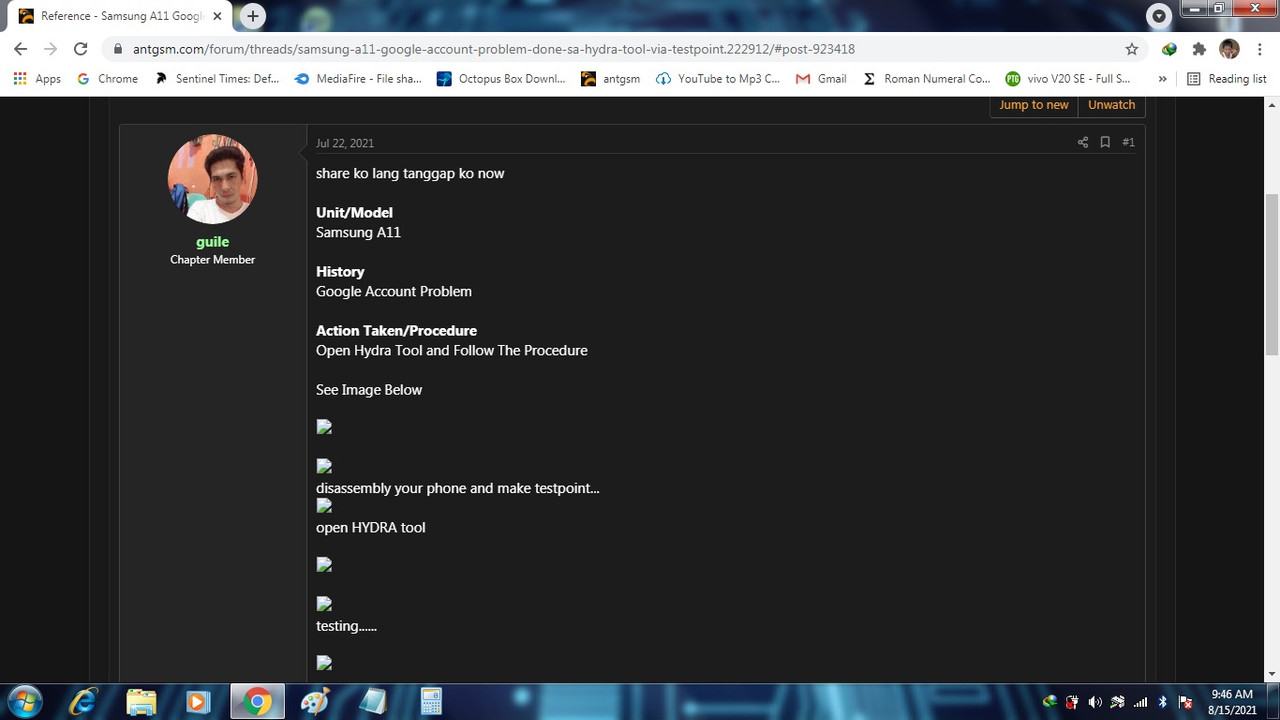The image size is (1280, 720).
Task: Click the broken image above disassembly text
Action: [x=324, y=466]
